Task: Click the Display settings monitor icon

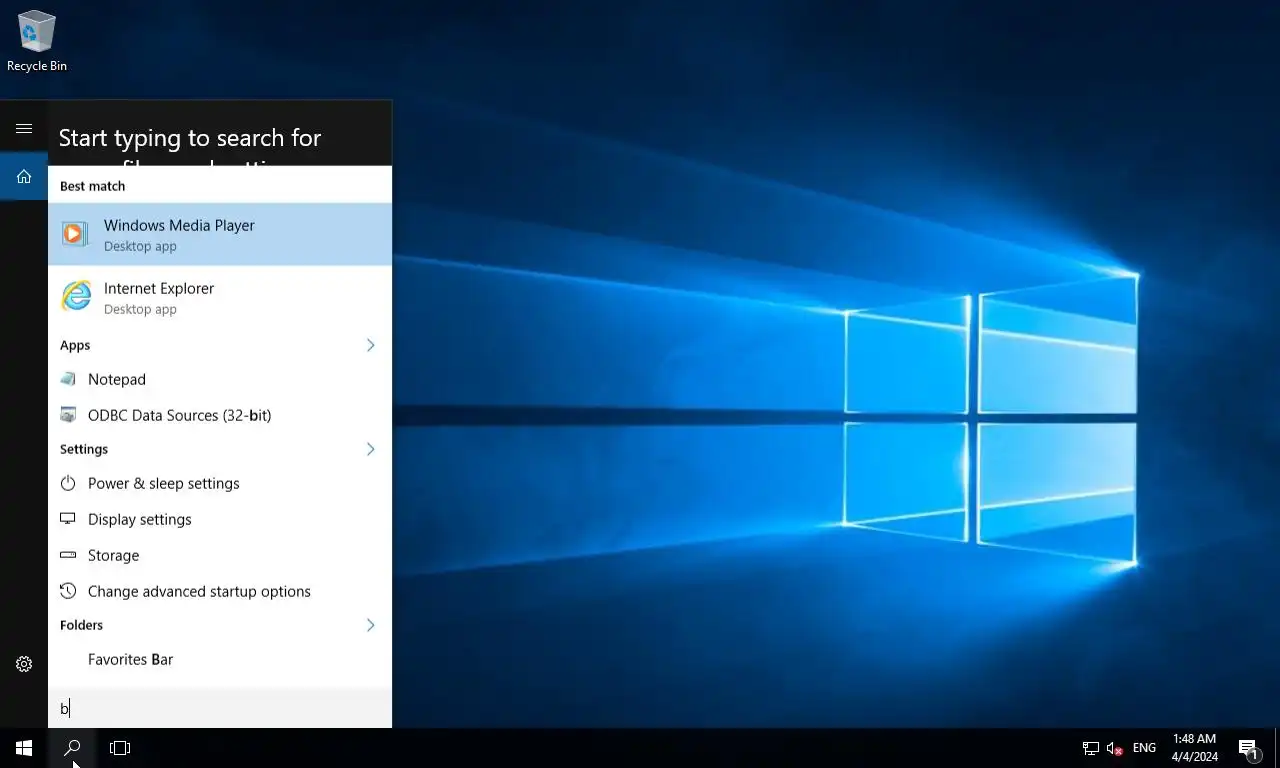Action: [x=68, y=519]
